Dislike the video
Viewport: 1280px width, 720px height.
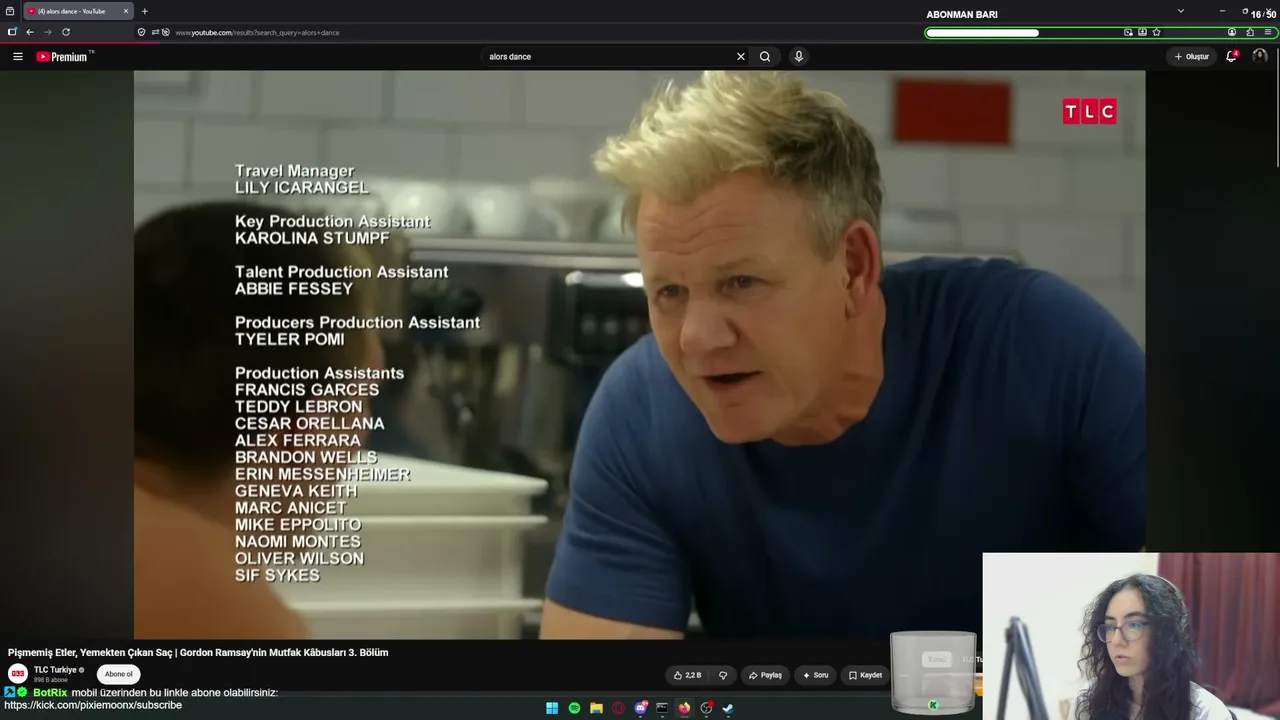click(723, 675)
